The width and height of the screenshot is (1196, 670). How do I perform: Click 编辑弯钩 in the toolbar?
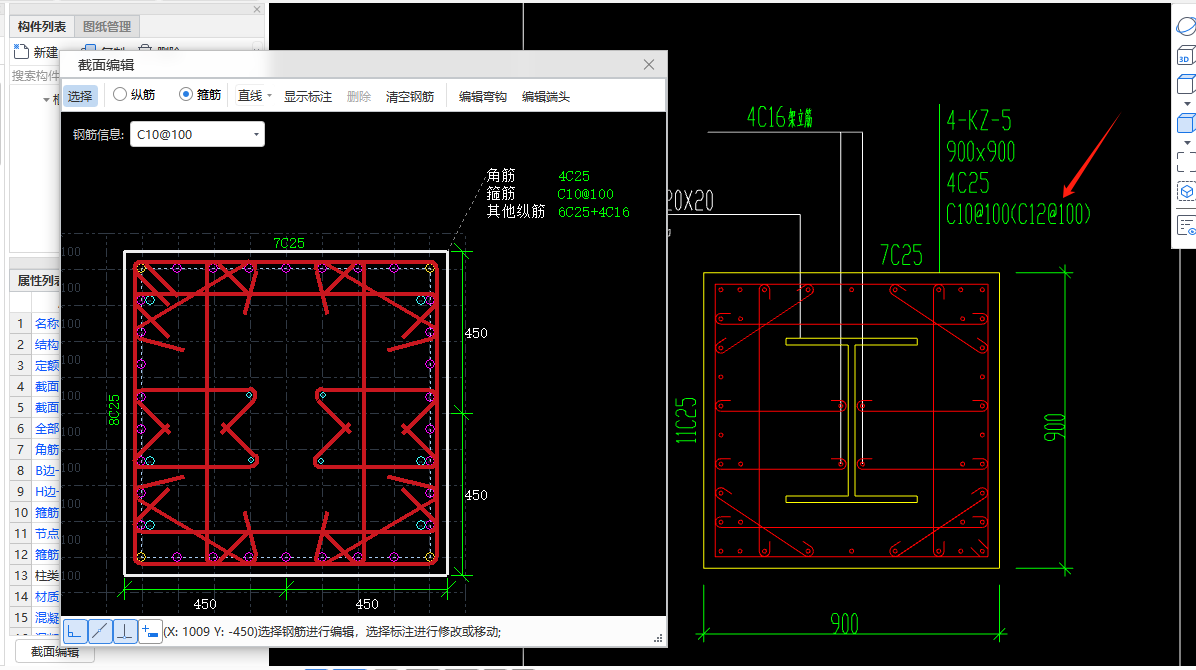(483, 96)
